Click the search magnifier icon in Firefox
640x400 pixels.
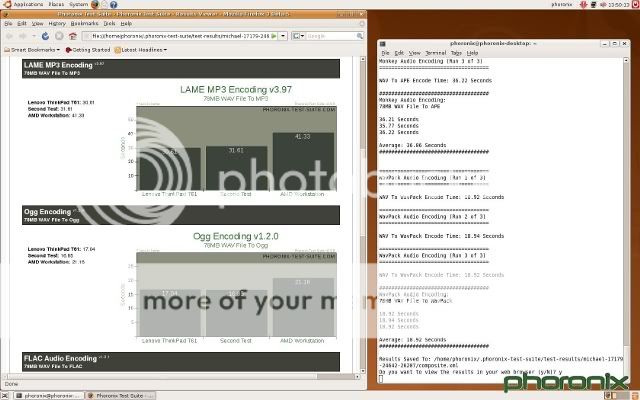pyautogui.click(x=360, y=36)
